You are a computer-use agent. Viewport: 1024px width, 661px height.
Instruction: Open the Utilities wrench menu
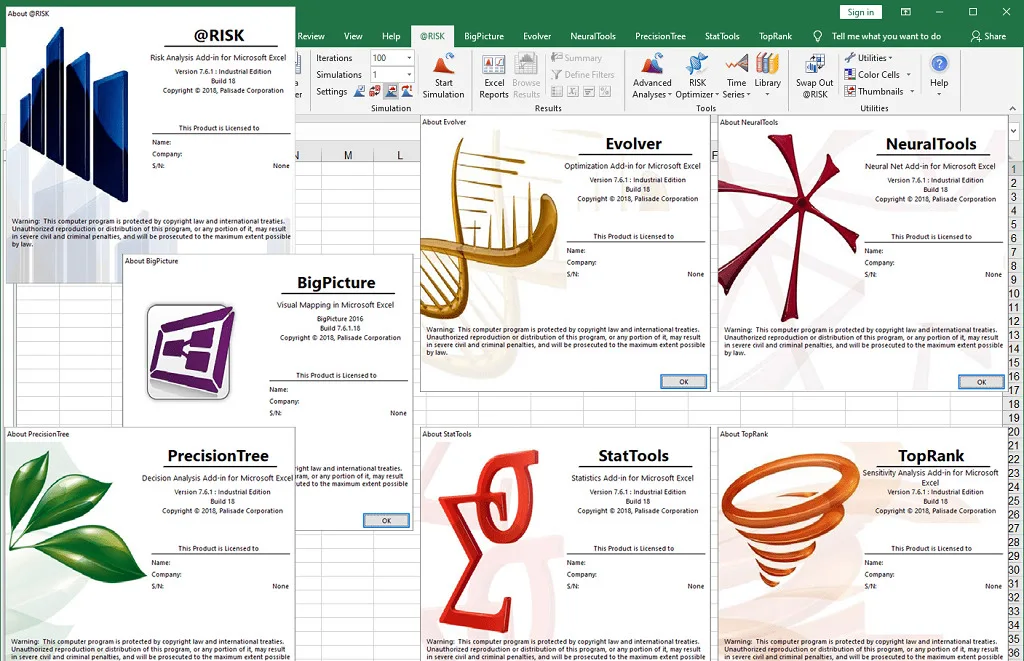[868, 57]
